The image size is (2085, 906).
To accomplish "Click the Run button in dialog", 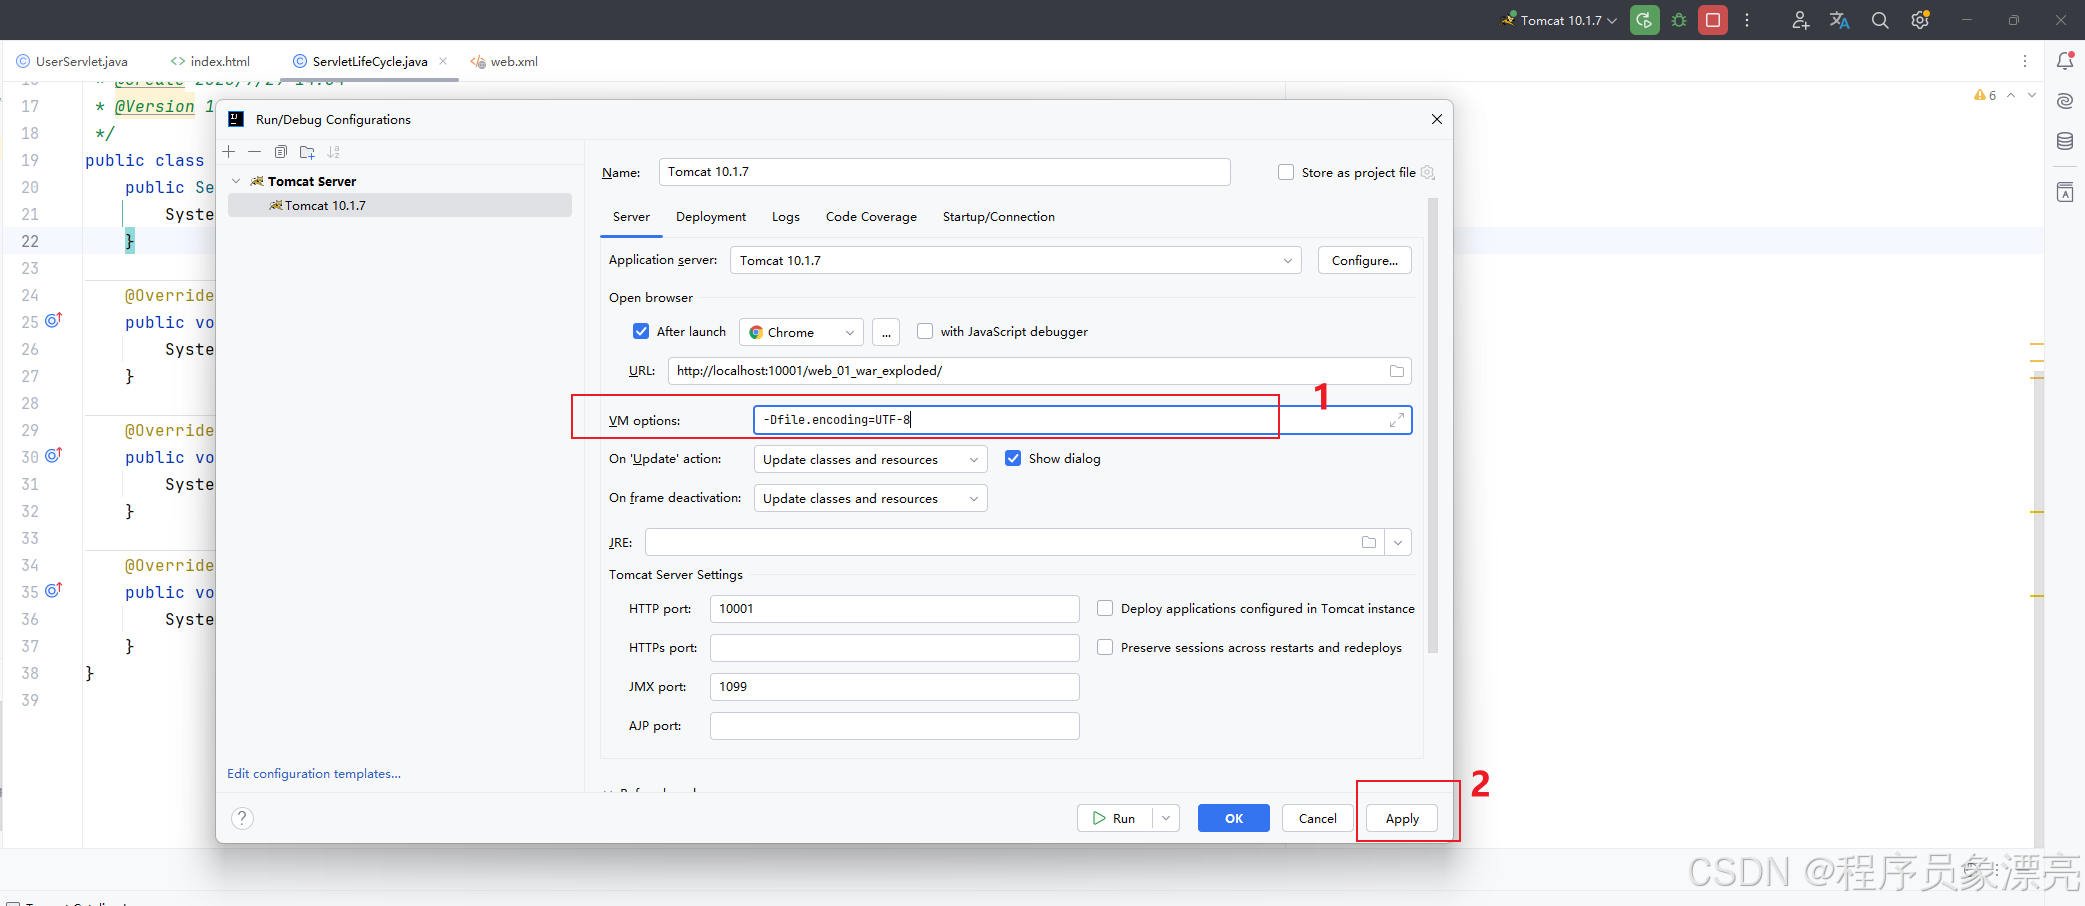I will (1114, 818).
